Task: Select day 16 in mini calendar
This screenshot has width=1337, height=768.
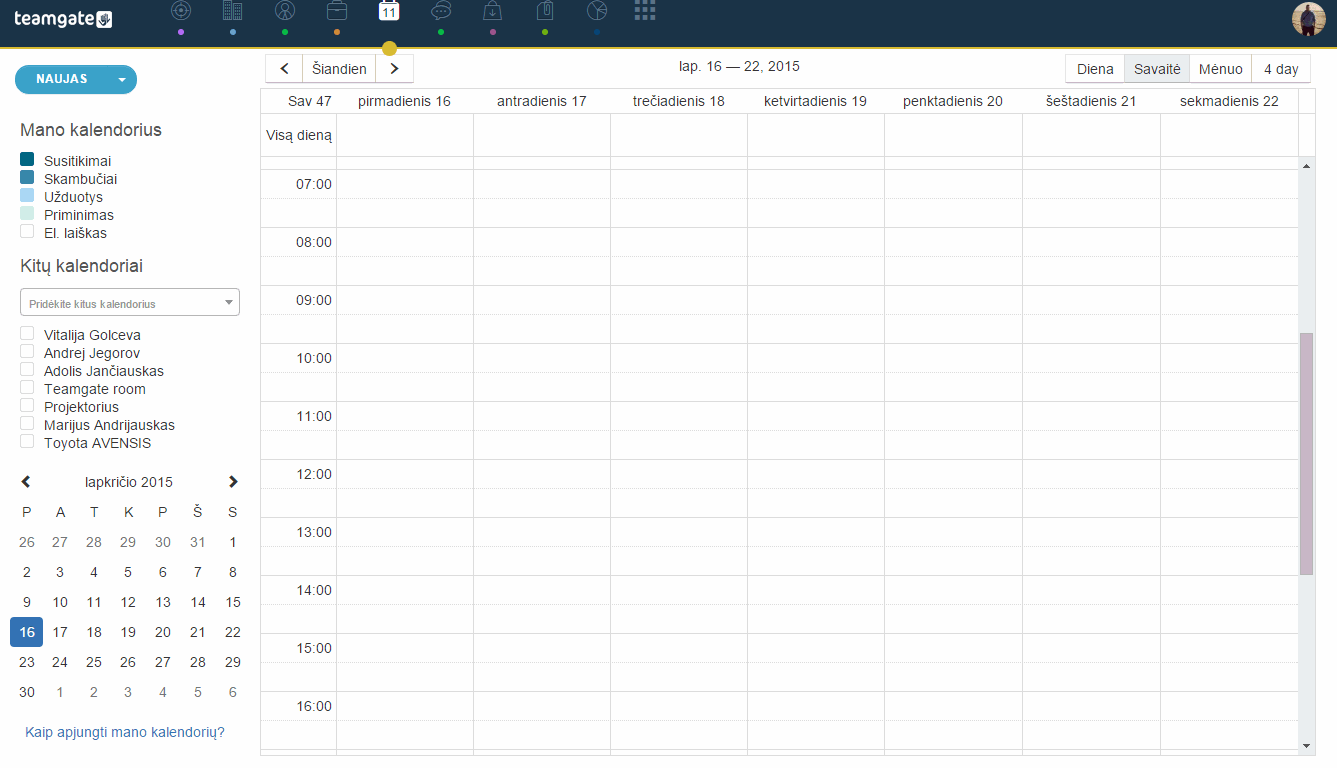Action: [27, 632]
